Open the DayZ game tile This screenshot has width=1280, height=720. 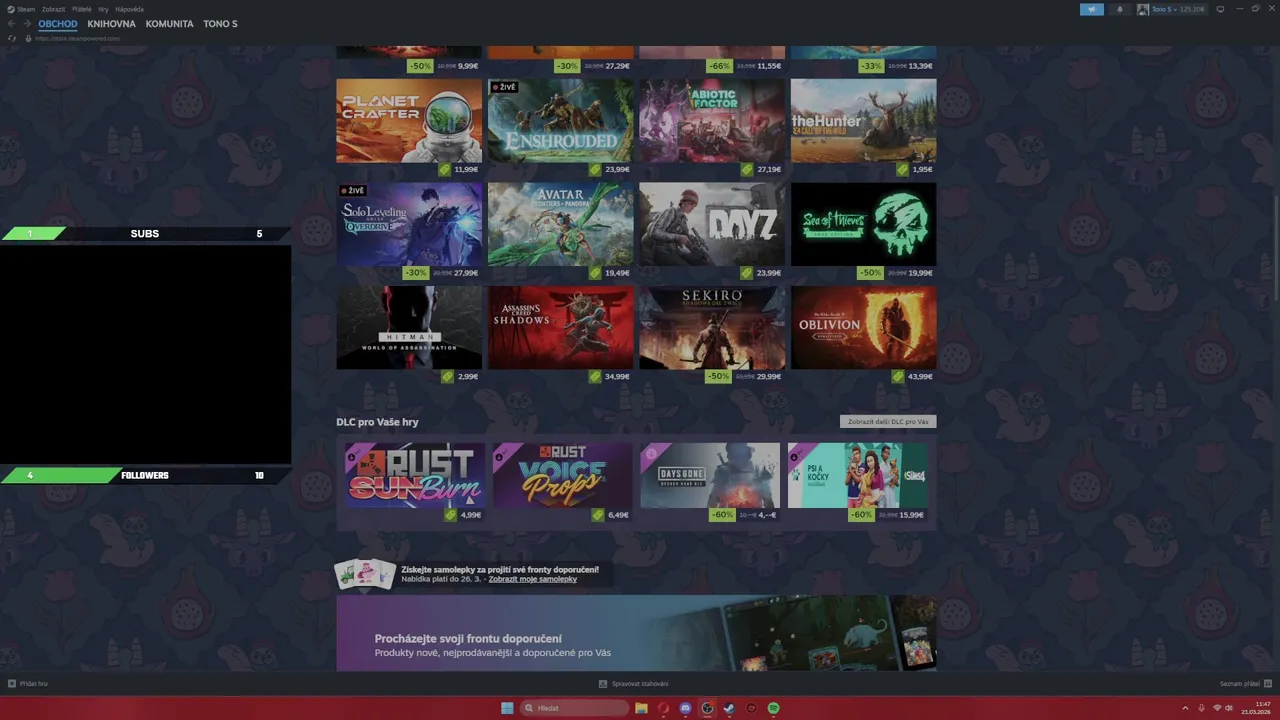(712, 224)
